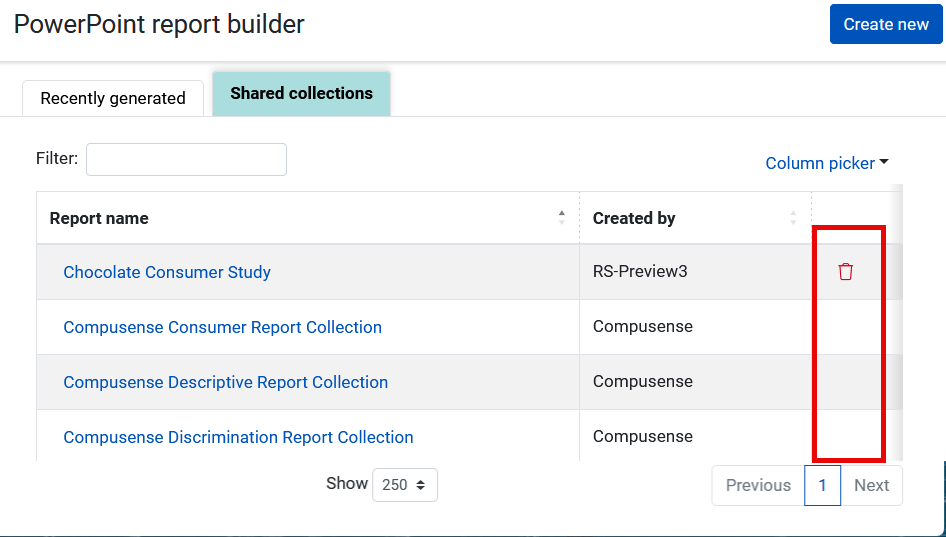Select the Shared collections tab
The height and width of the screenshot is (537, 946).
[301, 94]
